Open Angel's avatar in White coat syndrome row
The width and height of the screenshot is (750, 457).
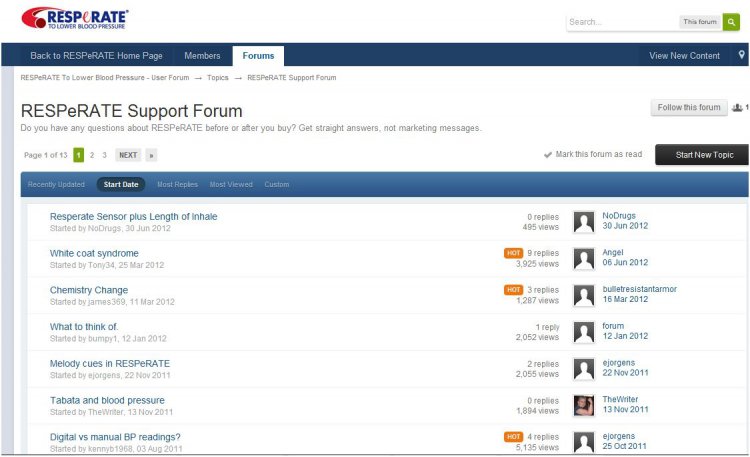pos(584,259)
